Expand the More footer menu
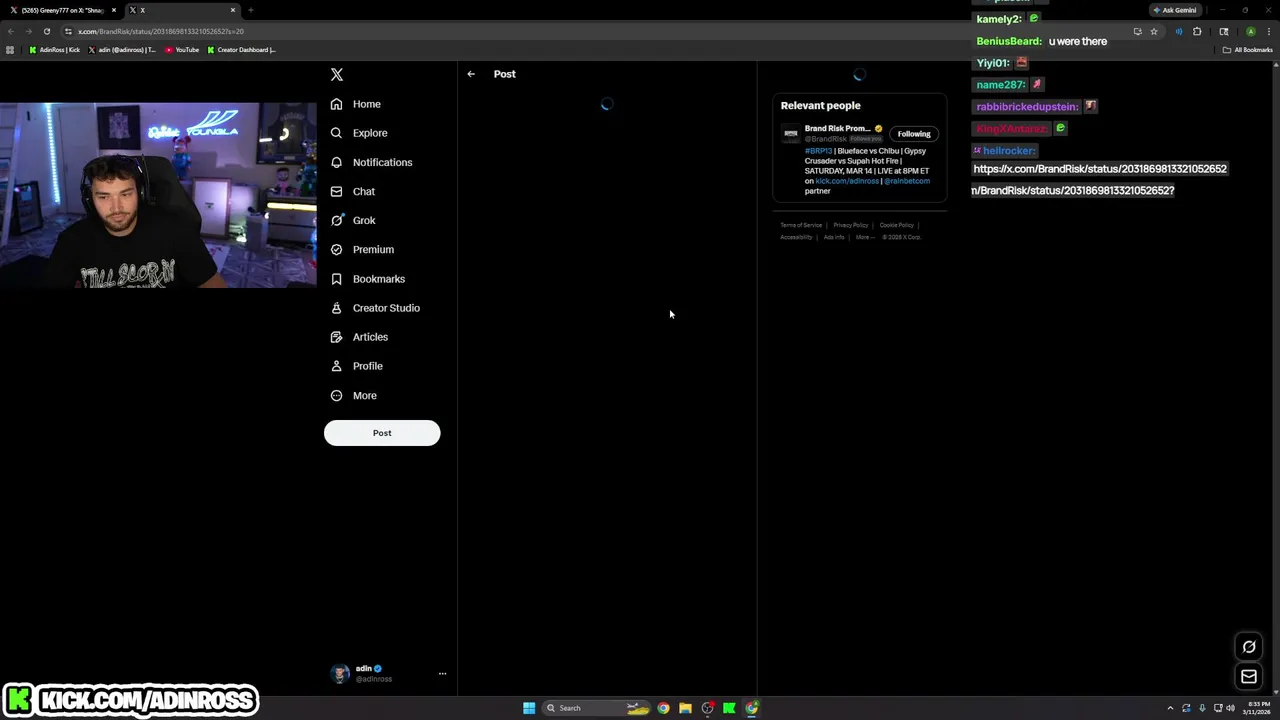This screenshot has width=1280, height=720. 863,237
